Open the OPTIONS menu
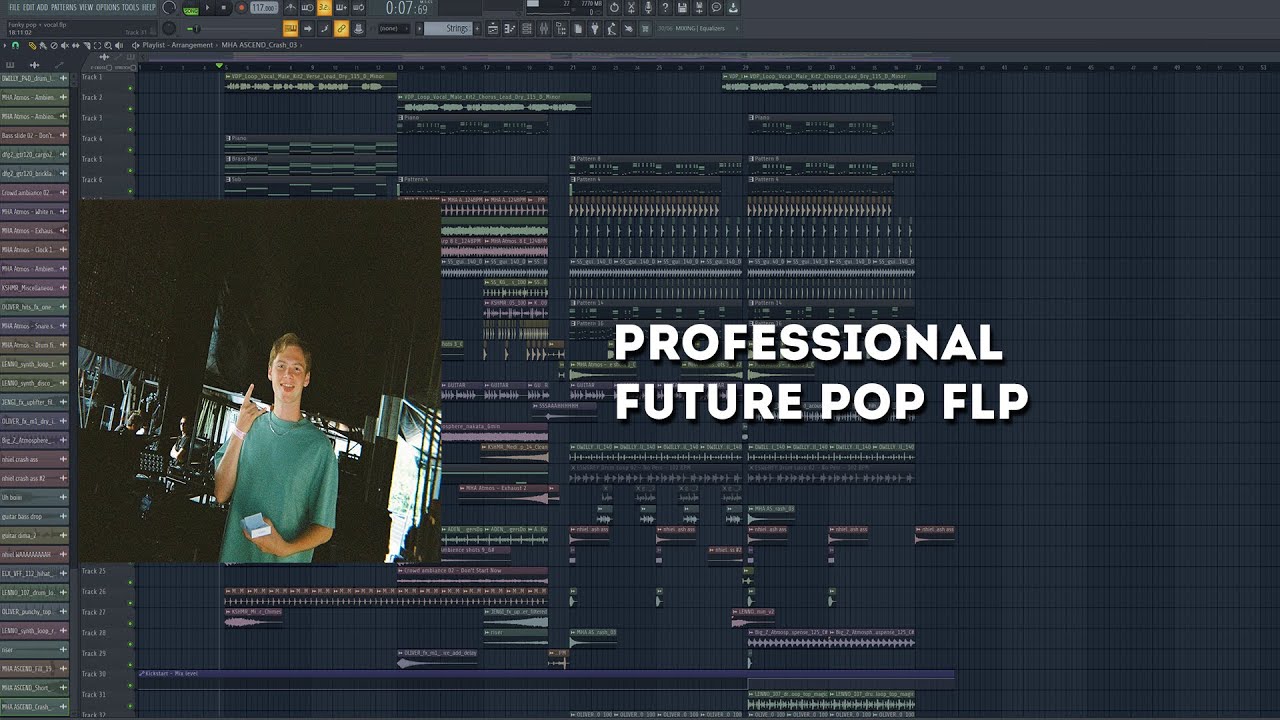Image resolution: width=1280 pixels, height=720 pixels. [x=108, y=7]
